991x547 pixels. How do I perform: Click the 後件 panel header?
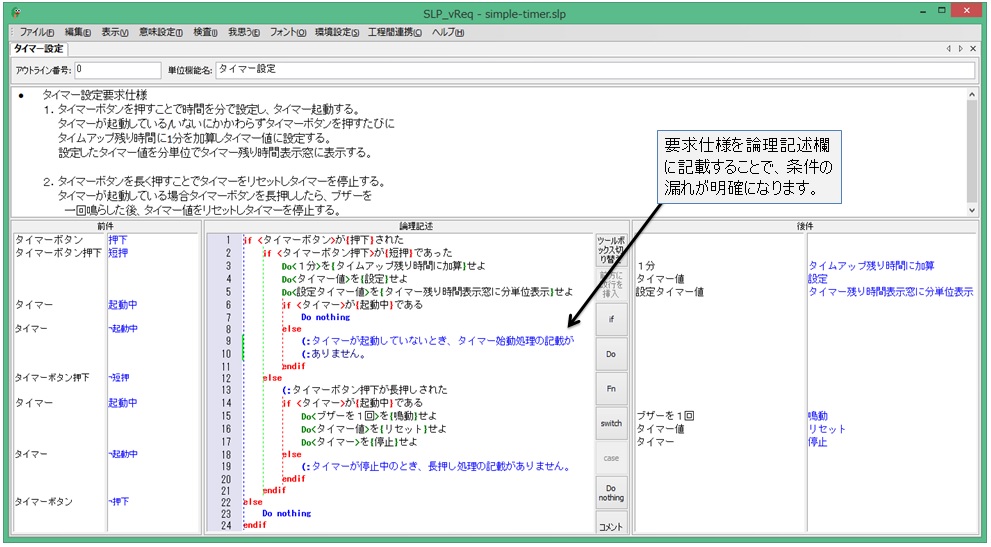[x=805, y=226]
